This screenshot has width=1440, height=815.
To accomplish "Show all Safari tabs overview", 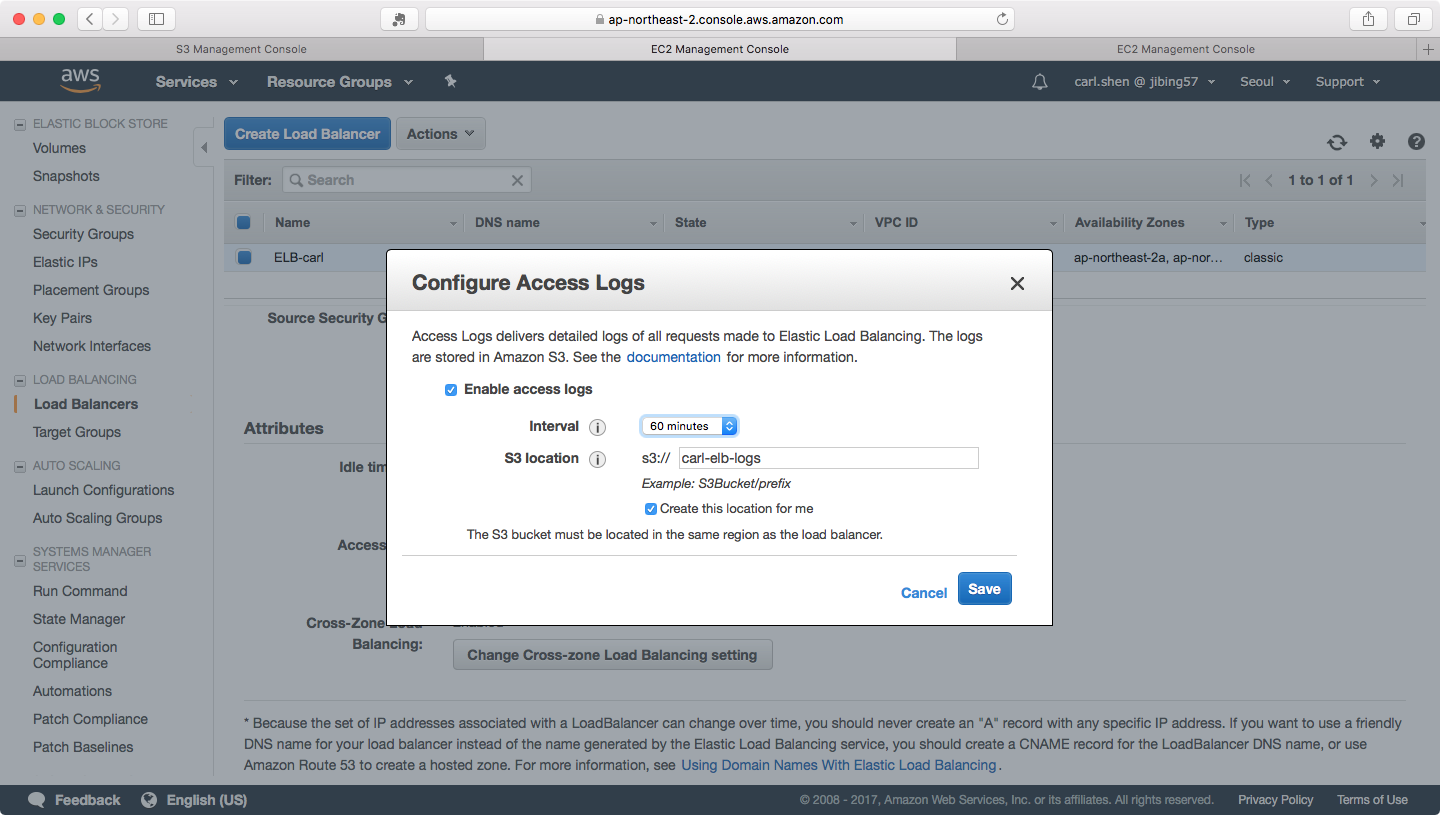I will click(1414, 18).
